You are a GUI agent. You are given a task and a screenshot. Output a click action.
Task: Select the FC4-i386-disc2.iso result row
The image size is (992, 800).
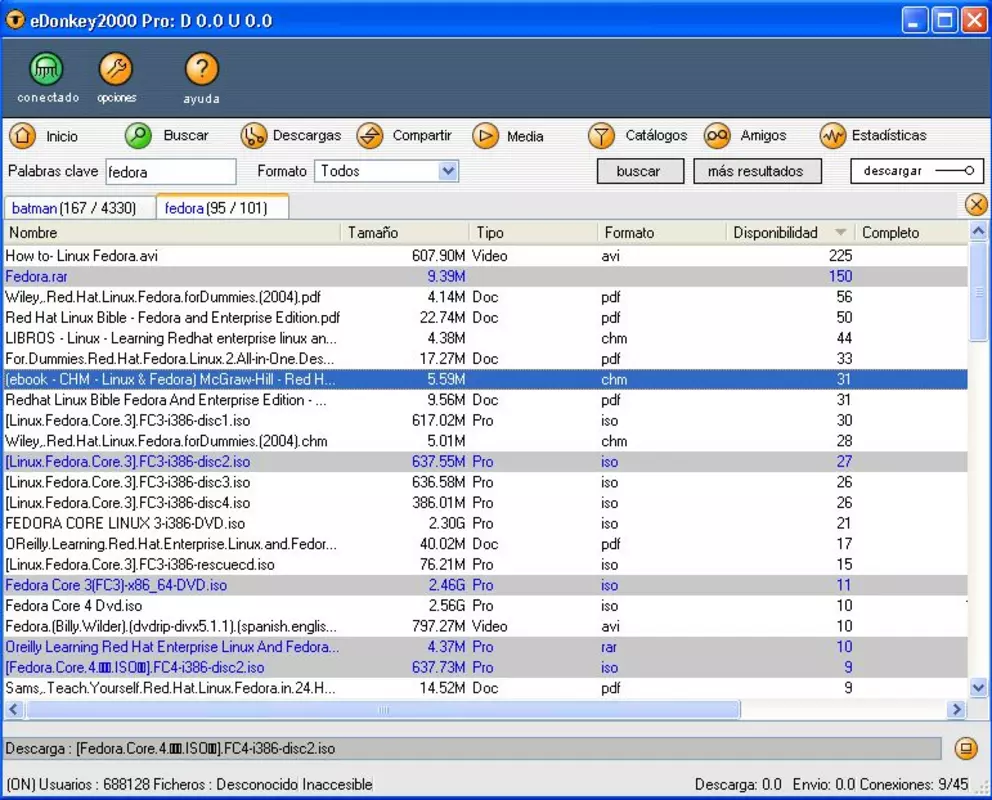(x=486, y=667)
